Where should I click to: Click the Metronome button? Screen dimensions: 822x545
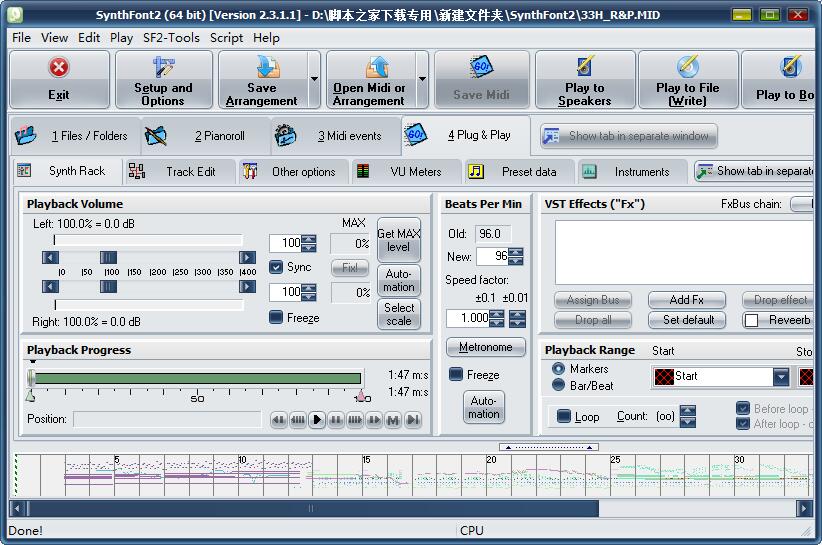click(485, 347)
